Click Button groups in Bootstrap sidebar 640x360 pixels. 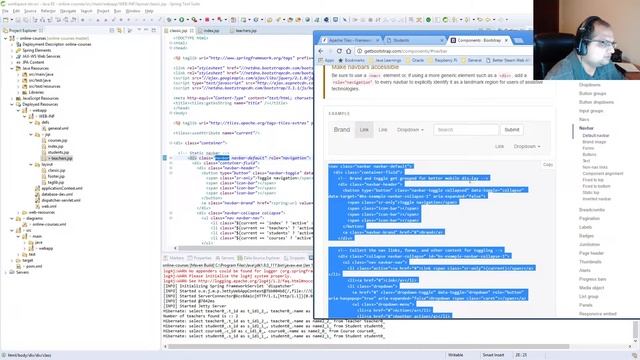pyautogui.click(x=592, y=93)
